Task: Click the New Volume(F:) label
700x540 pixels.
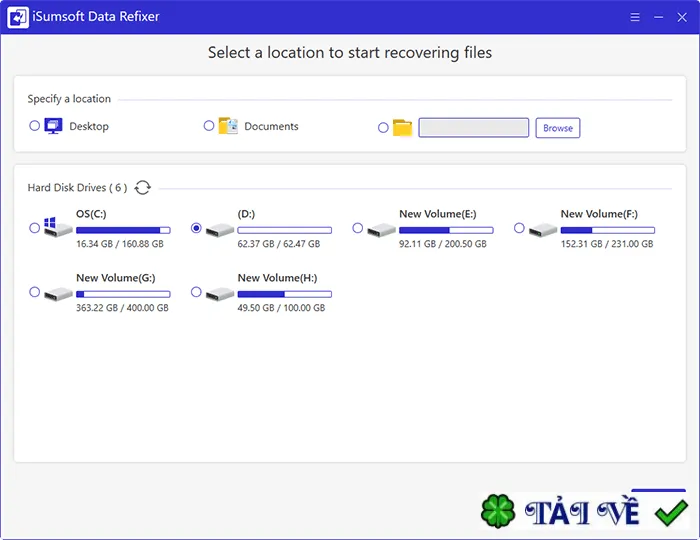Action: coord(600,214)
